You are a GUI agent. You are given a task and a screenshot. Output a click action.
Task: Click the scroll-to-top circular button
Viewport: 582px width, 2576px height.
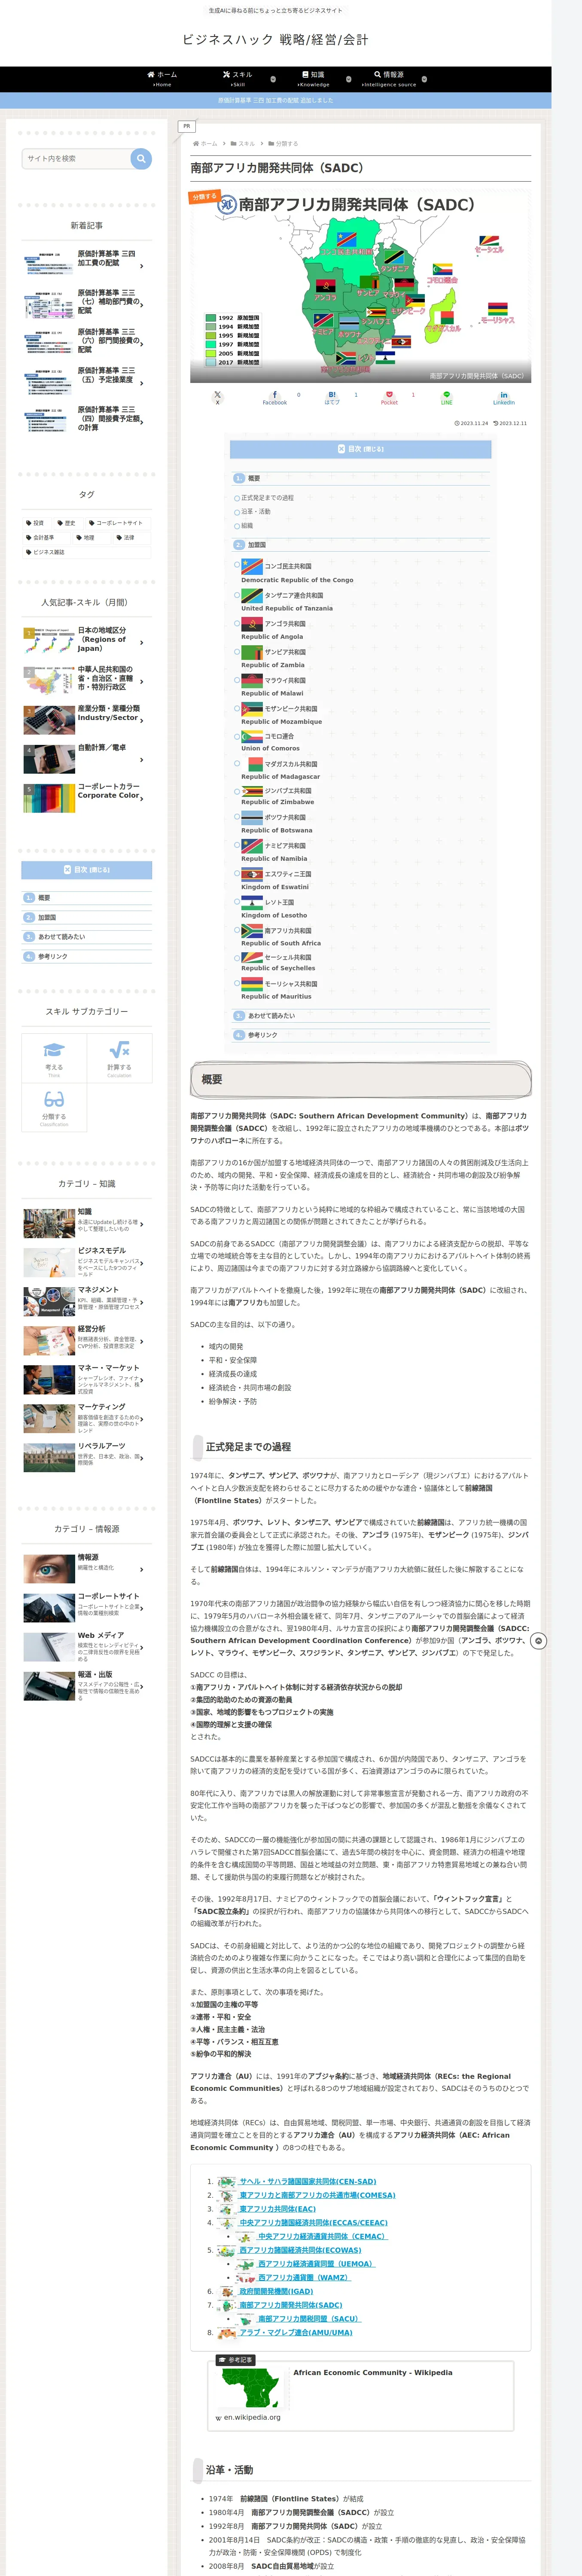click(x=538, y=1641)
